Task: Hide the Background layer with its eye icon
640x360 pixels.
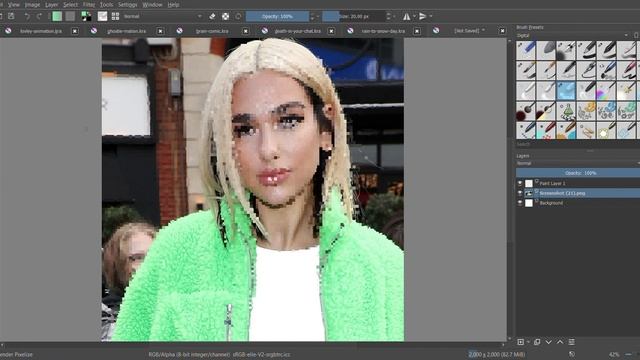Action: point(520,203)
